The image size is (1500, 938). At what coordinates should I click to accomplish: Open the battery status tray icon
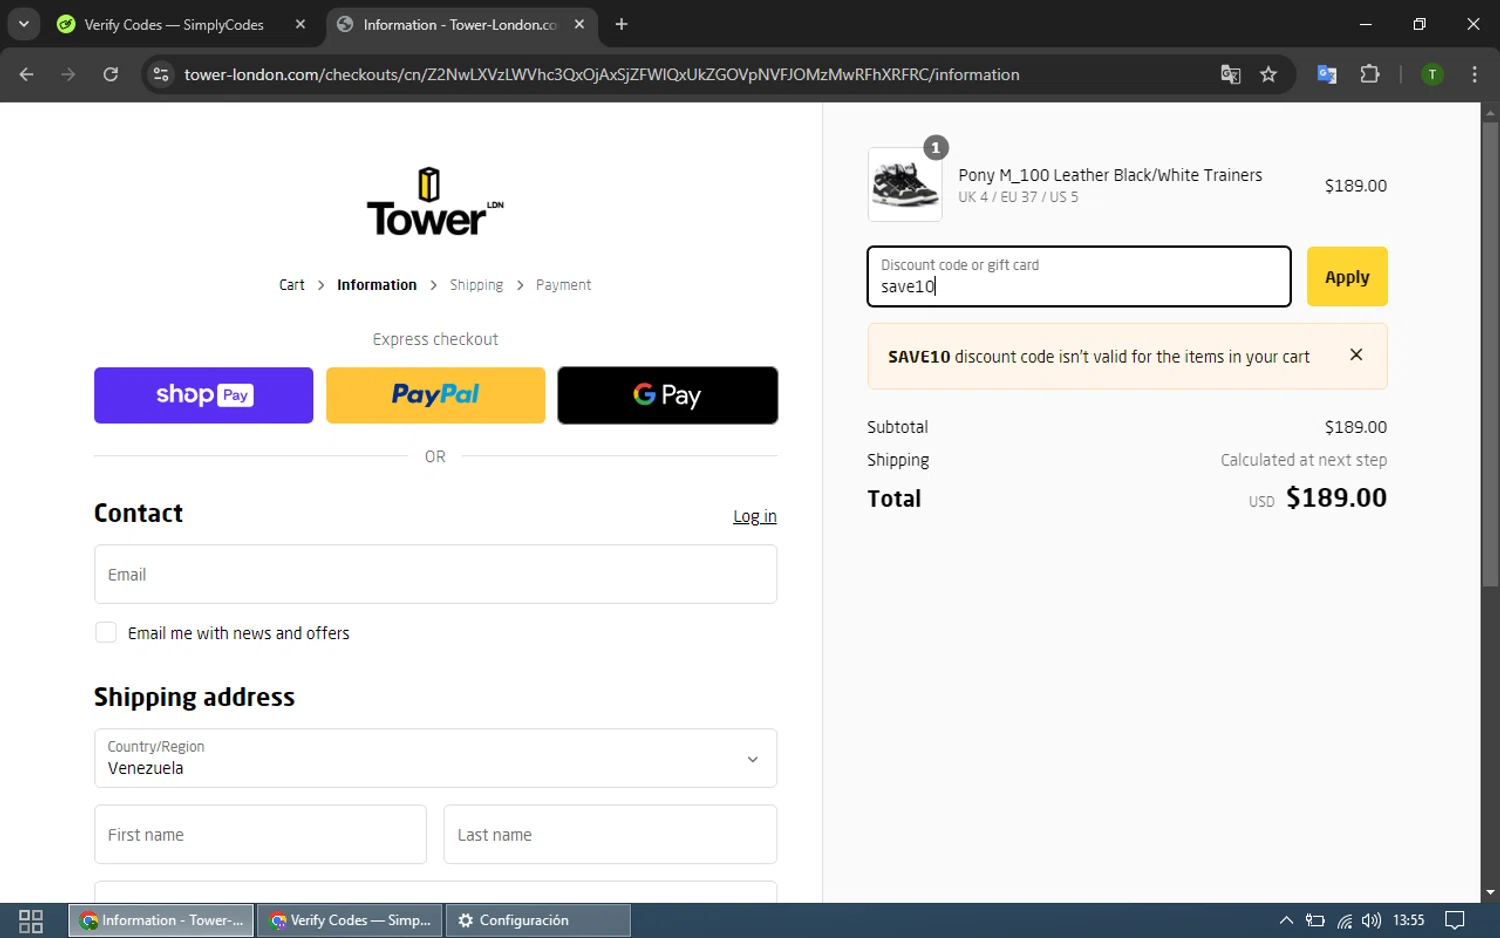click(1315, 920)
